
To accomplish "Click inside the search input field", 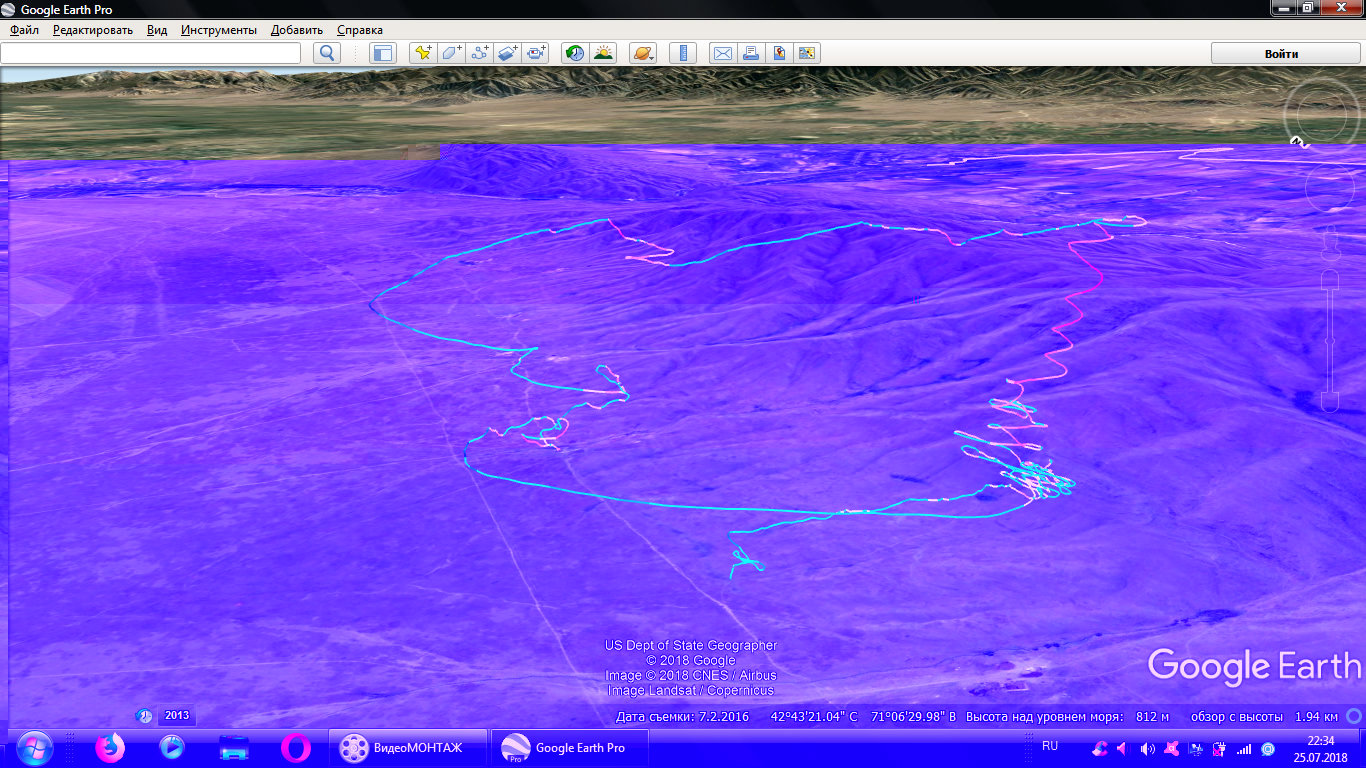I will [151, 53].
